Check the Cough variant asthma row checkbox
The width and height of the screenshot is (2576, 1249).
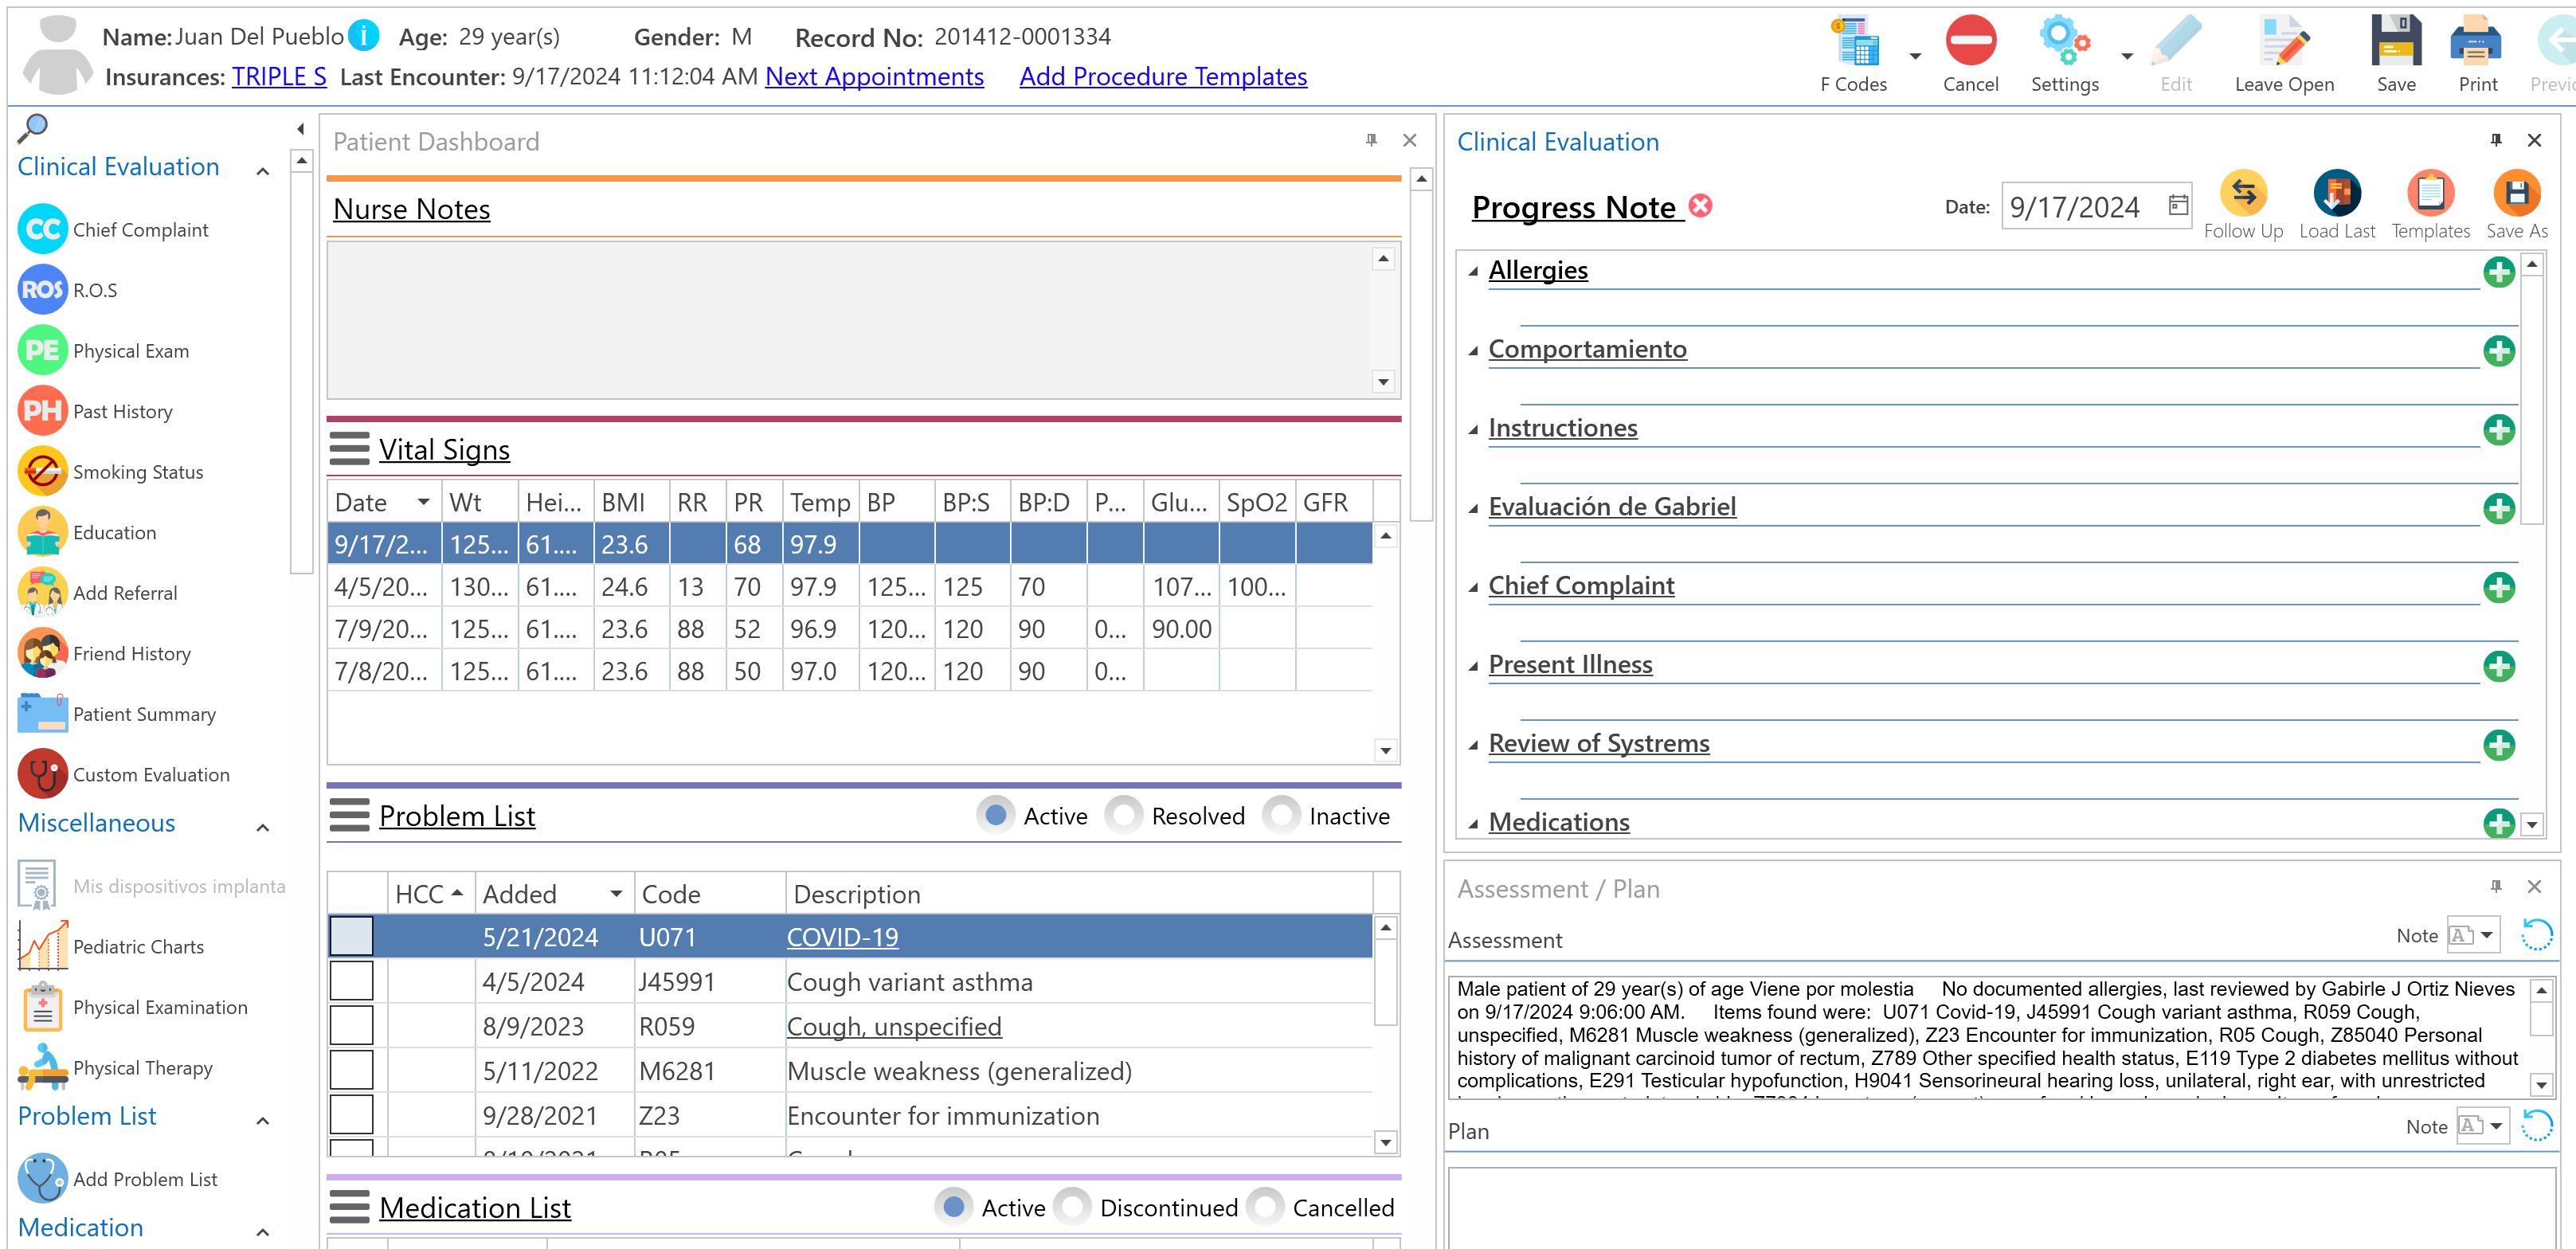click(352, 982)
